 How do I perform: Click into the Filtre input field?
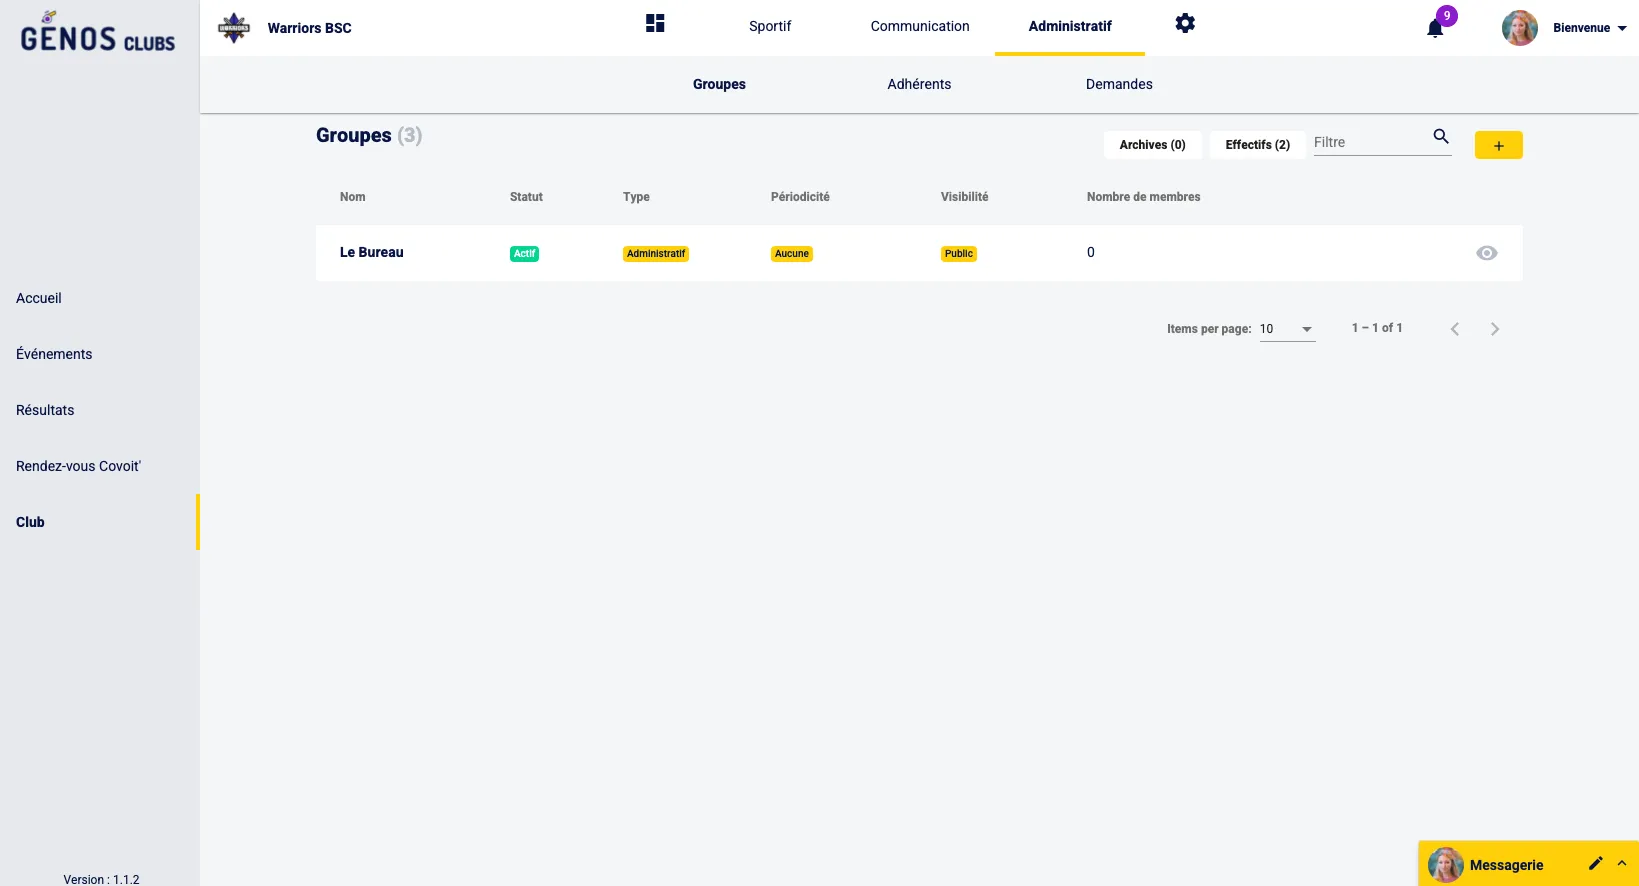coord(1368,143)
